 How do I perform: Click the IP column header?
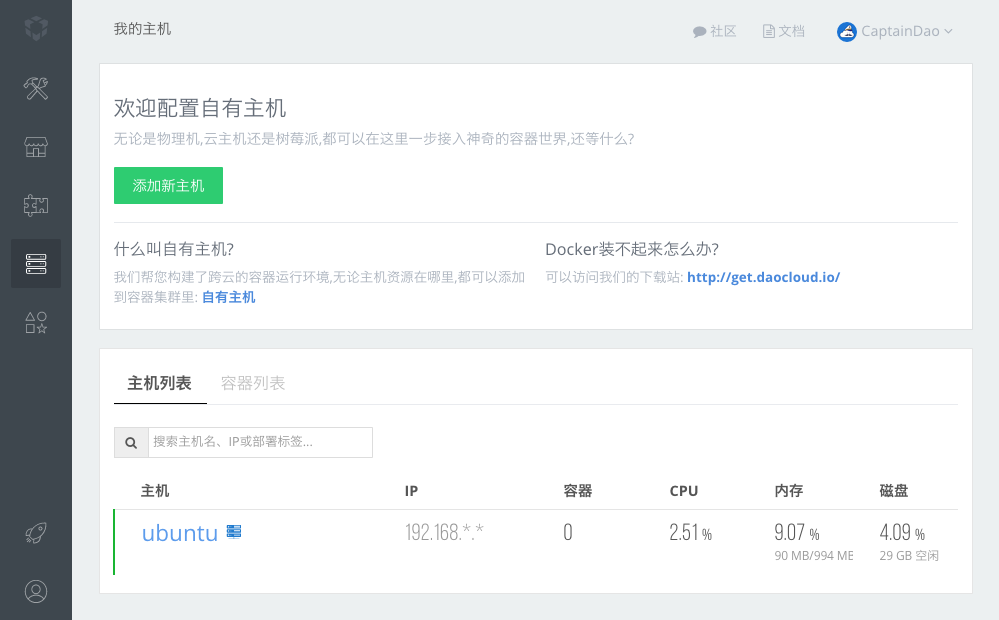(x=412, y=491)
